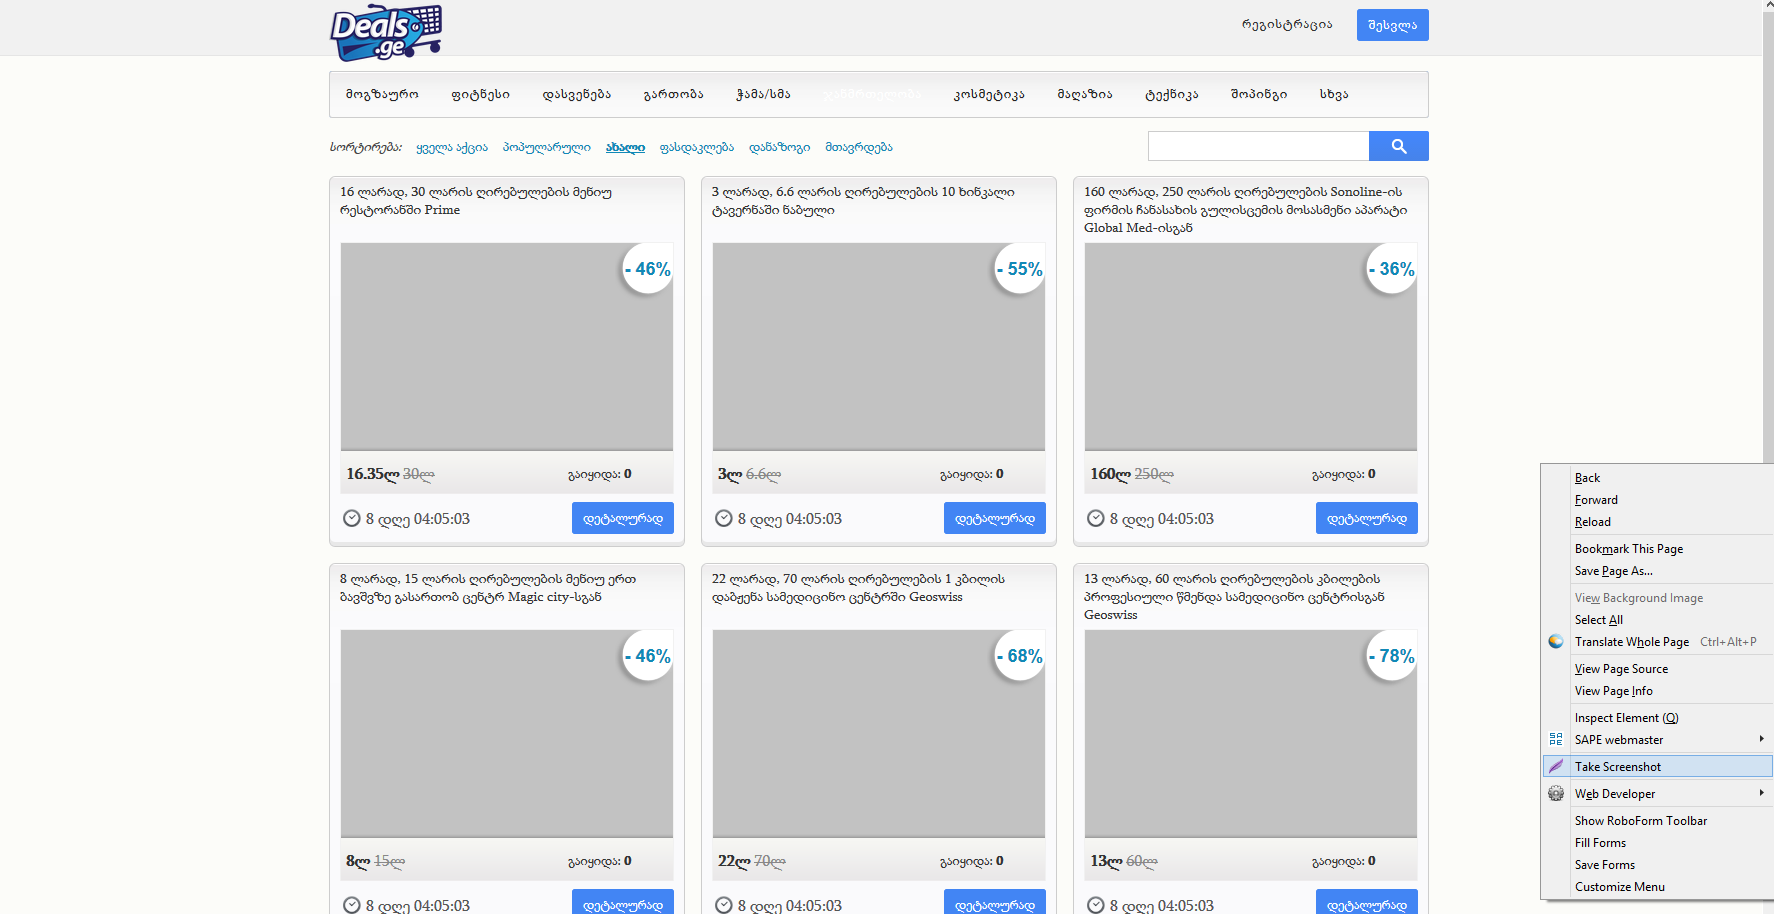Click the image of the 160ლ deal

coord(1251,346)
